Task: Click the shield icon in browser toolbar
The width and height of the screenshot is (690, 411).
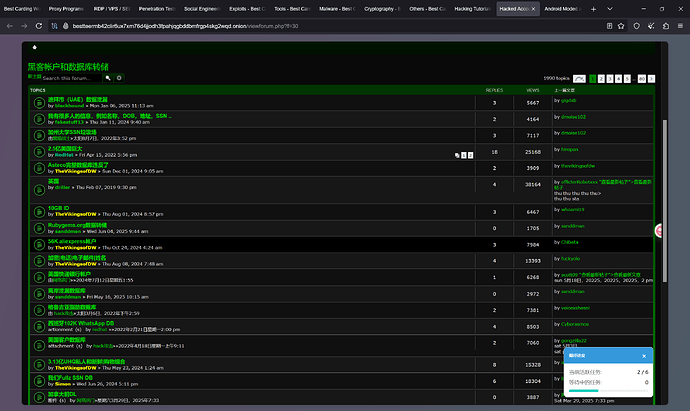Action: click(x=636, y=26)
